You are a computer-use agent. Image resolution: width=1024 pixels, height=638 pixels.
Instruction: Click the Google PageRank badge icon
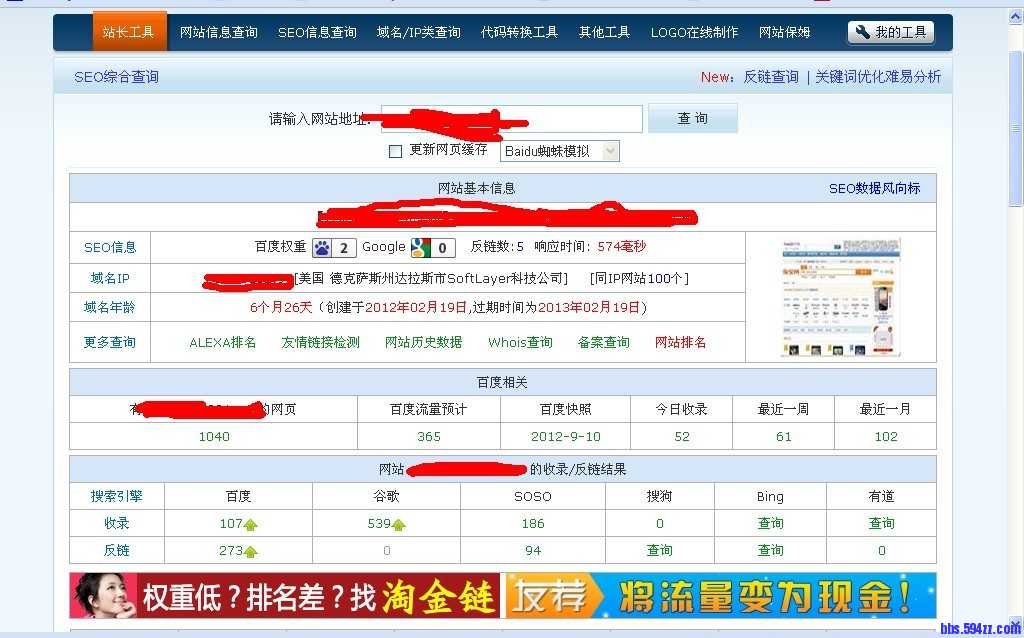[x=423, y=247]
